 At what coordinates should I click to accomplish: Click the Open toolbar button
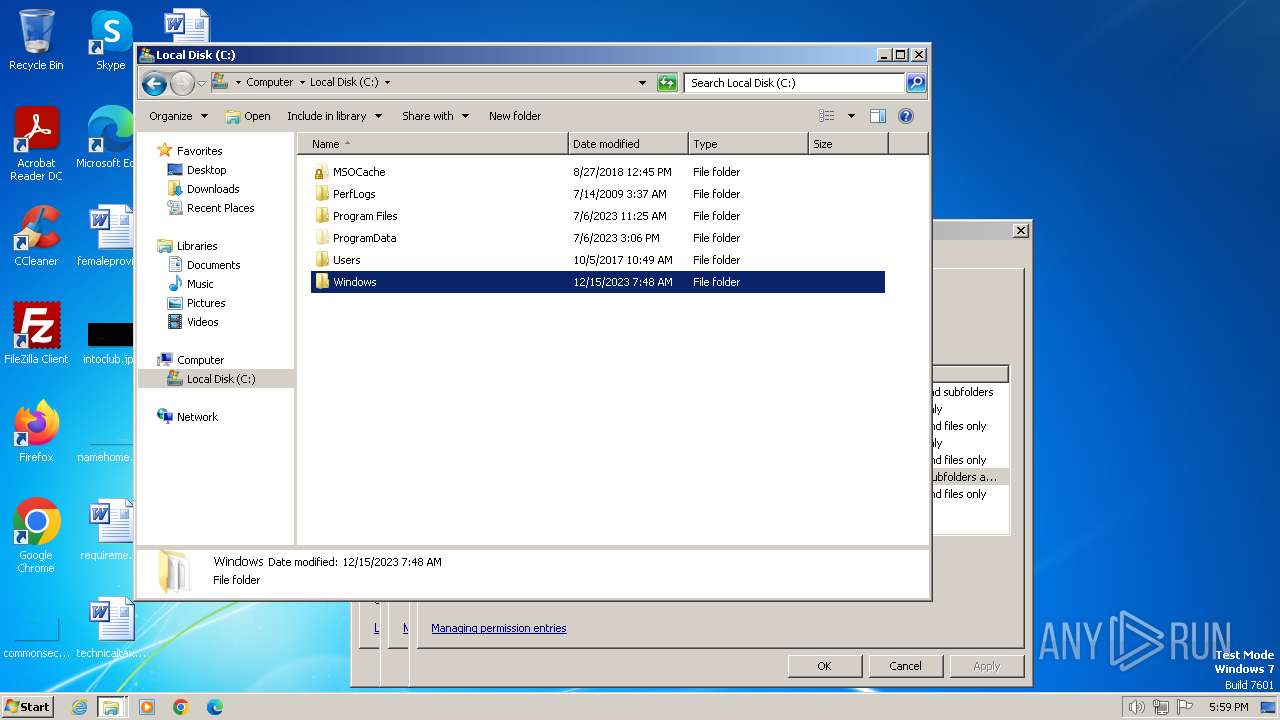pos(248,116)
